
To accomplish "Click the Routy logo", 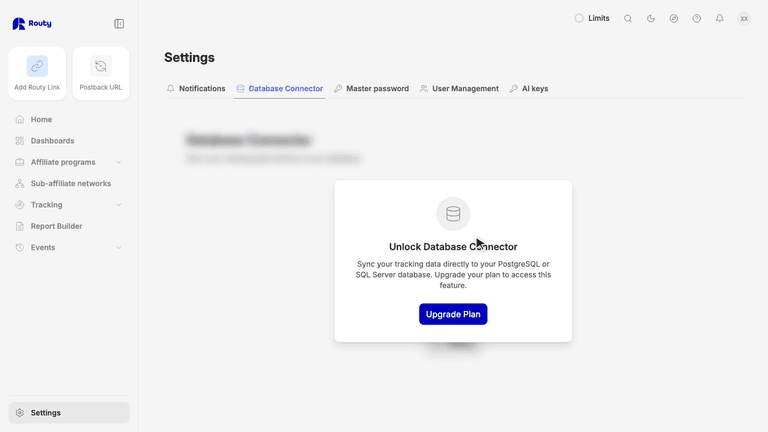I will (x=32, y=24).
